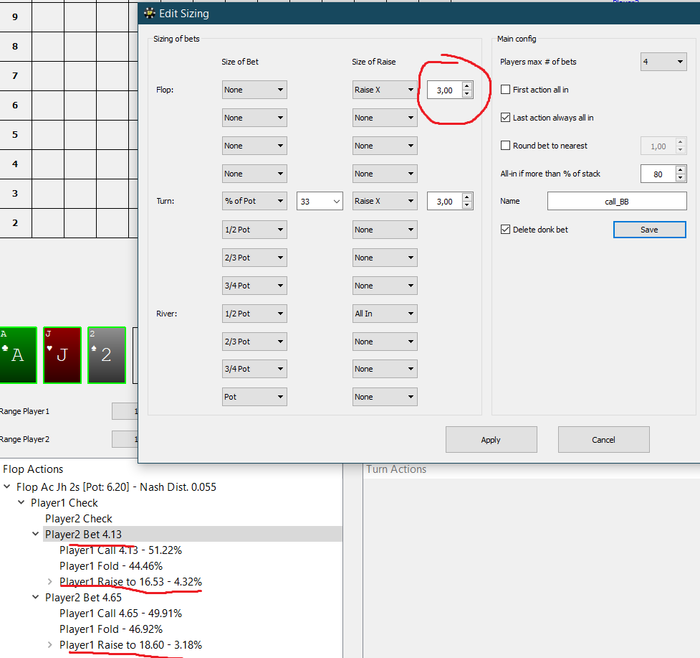The width and height of the screenshot is (700, 658).
Task: Enable Round bet to nearest option
Action: pos(505,146)
